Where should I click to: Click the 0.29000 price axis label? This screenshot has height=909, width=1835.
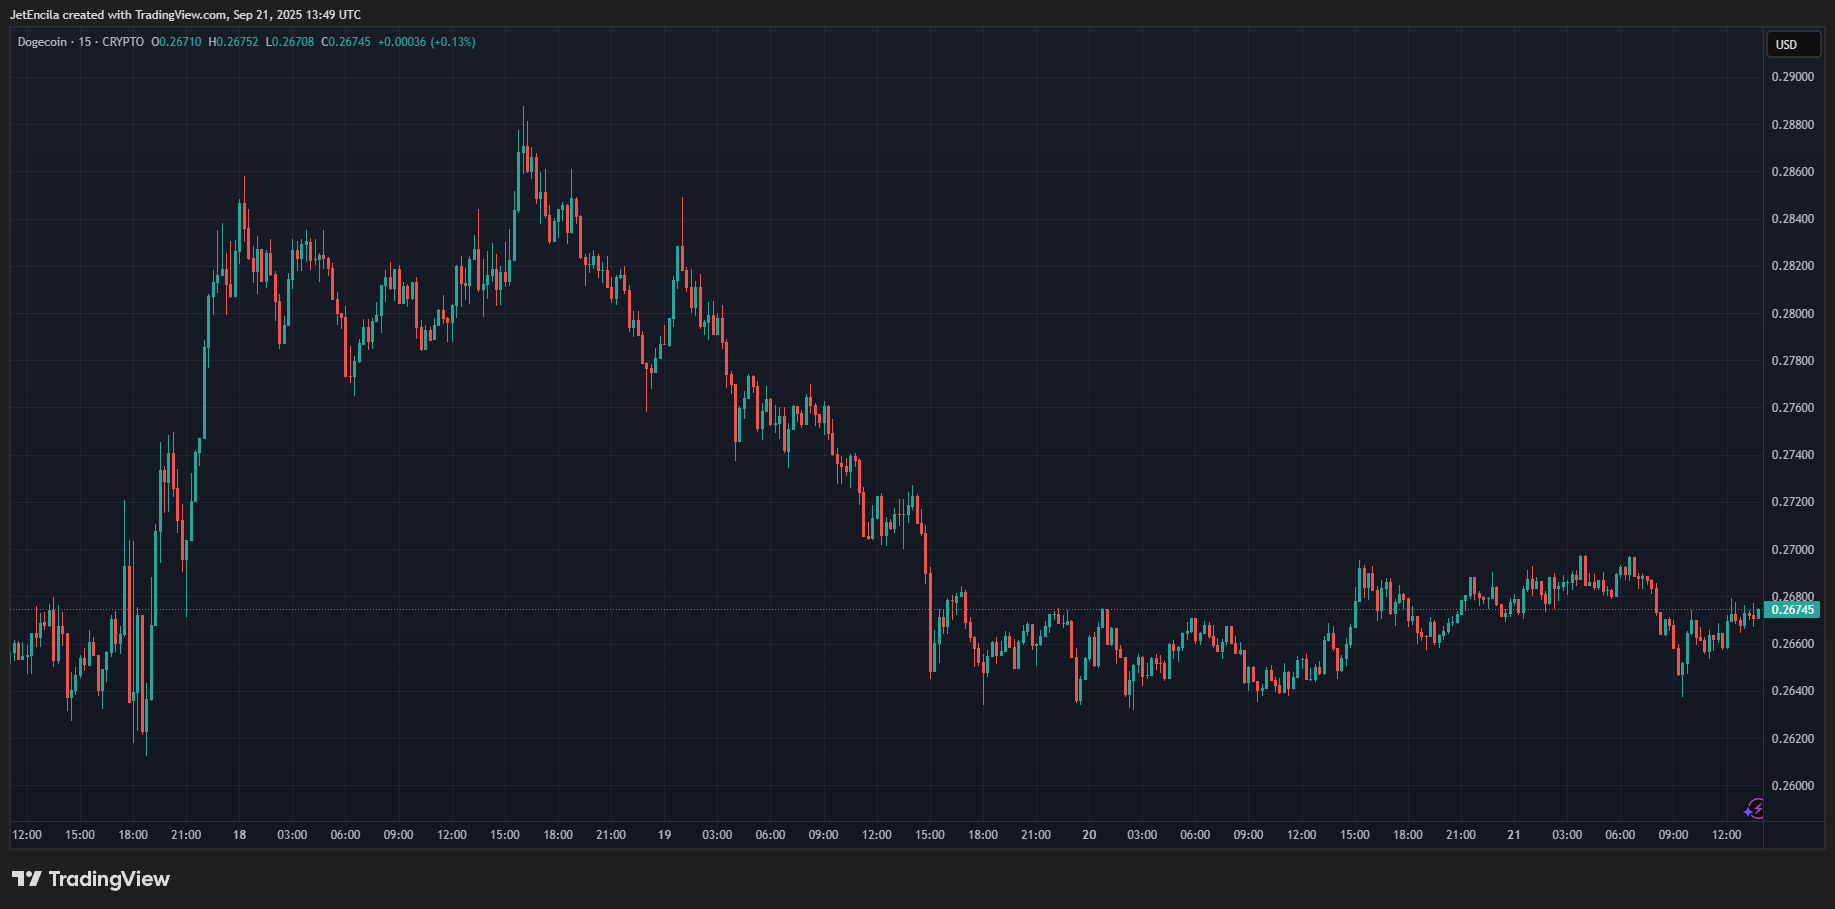(1792, 77)
